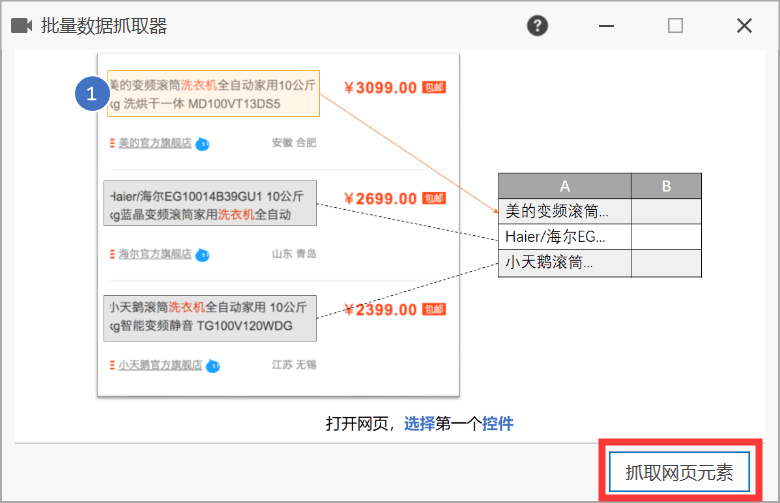Click the 批量数据抓取器 window title
The width and height of the screenshot is (780, 503).
[x=104, y=26]
